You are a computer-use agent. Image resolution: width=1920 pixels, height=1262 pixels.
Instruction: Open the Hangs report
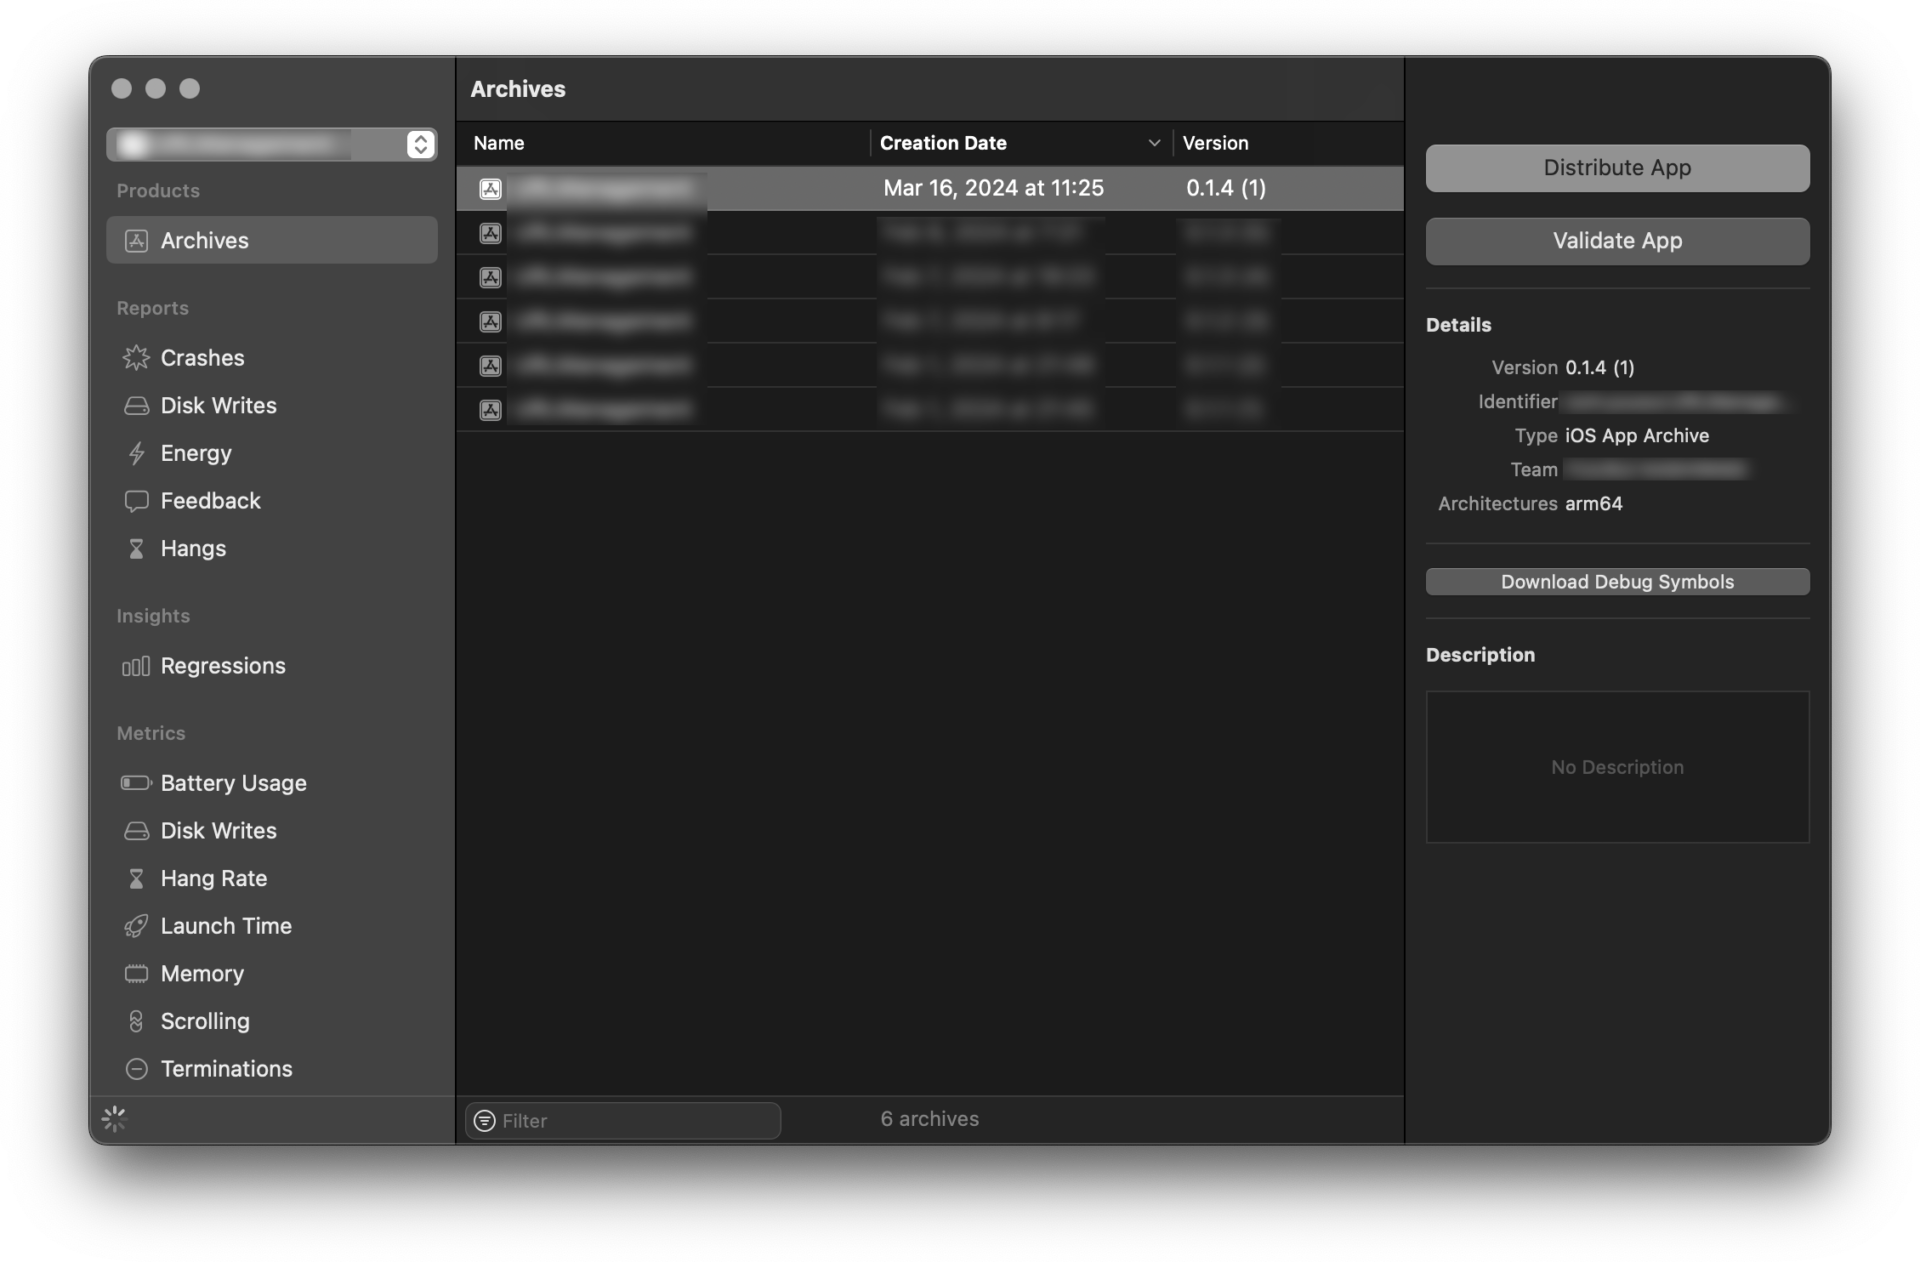pos(272,548)
